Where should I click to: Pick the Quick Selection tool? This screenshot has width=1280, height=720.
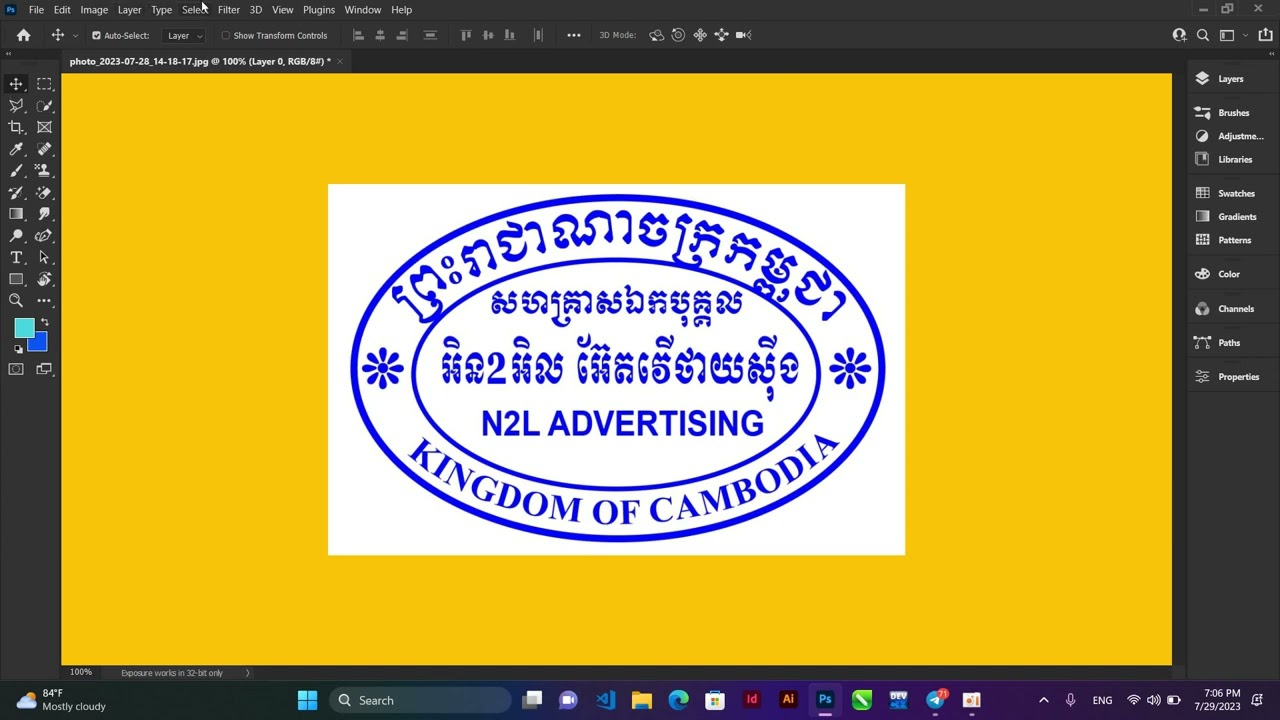click(x=44, y=106)
